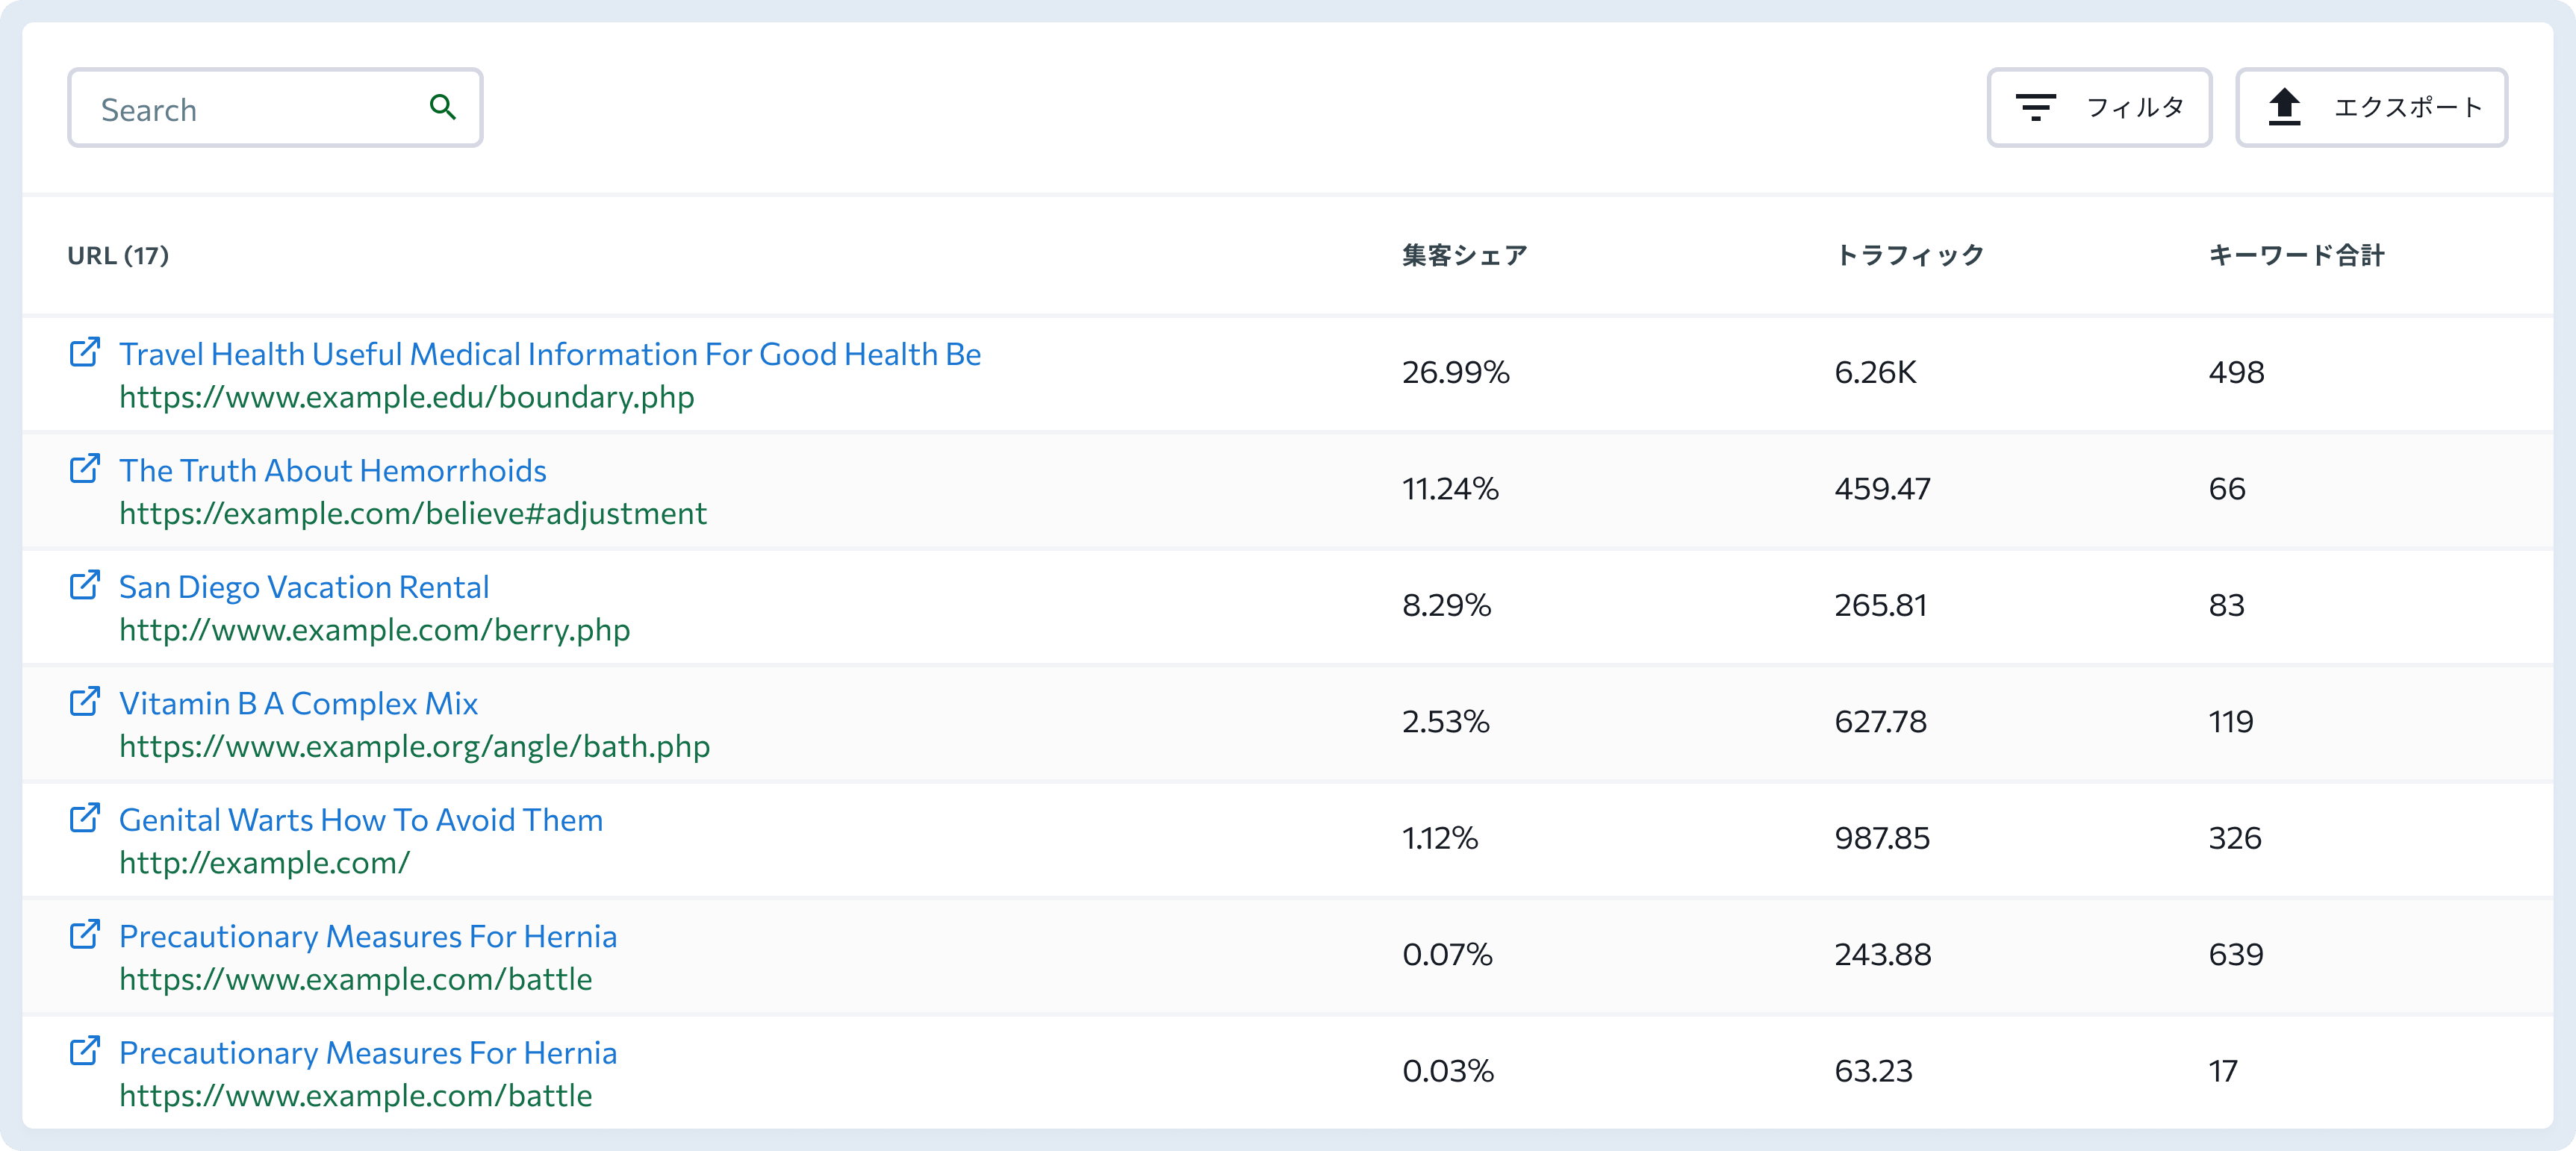Open external link icon for Travel Health row

85,352
